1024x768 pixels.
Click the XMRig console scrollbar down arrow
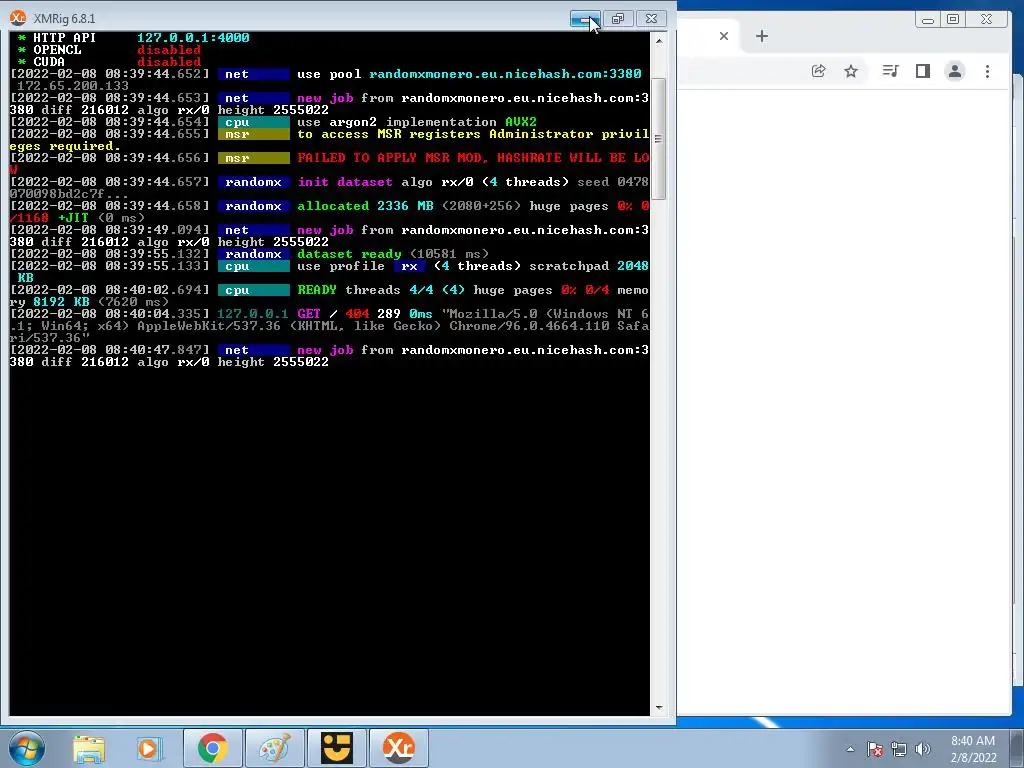[x=658, y=707]
